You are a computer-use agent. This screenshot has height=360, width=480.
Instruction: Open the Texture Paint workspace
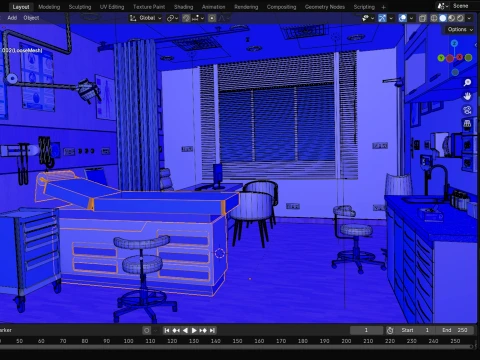pos(149,7)
